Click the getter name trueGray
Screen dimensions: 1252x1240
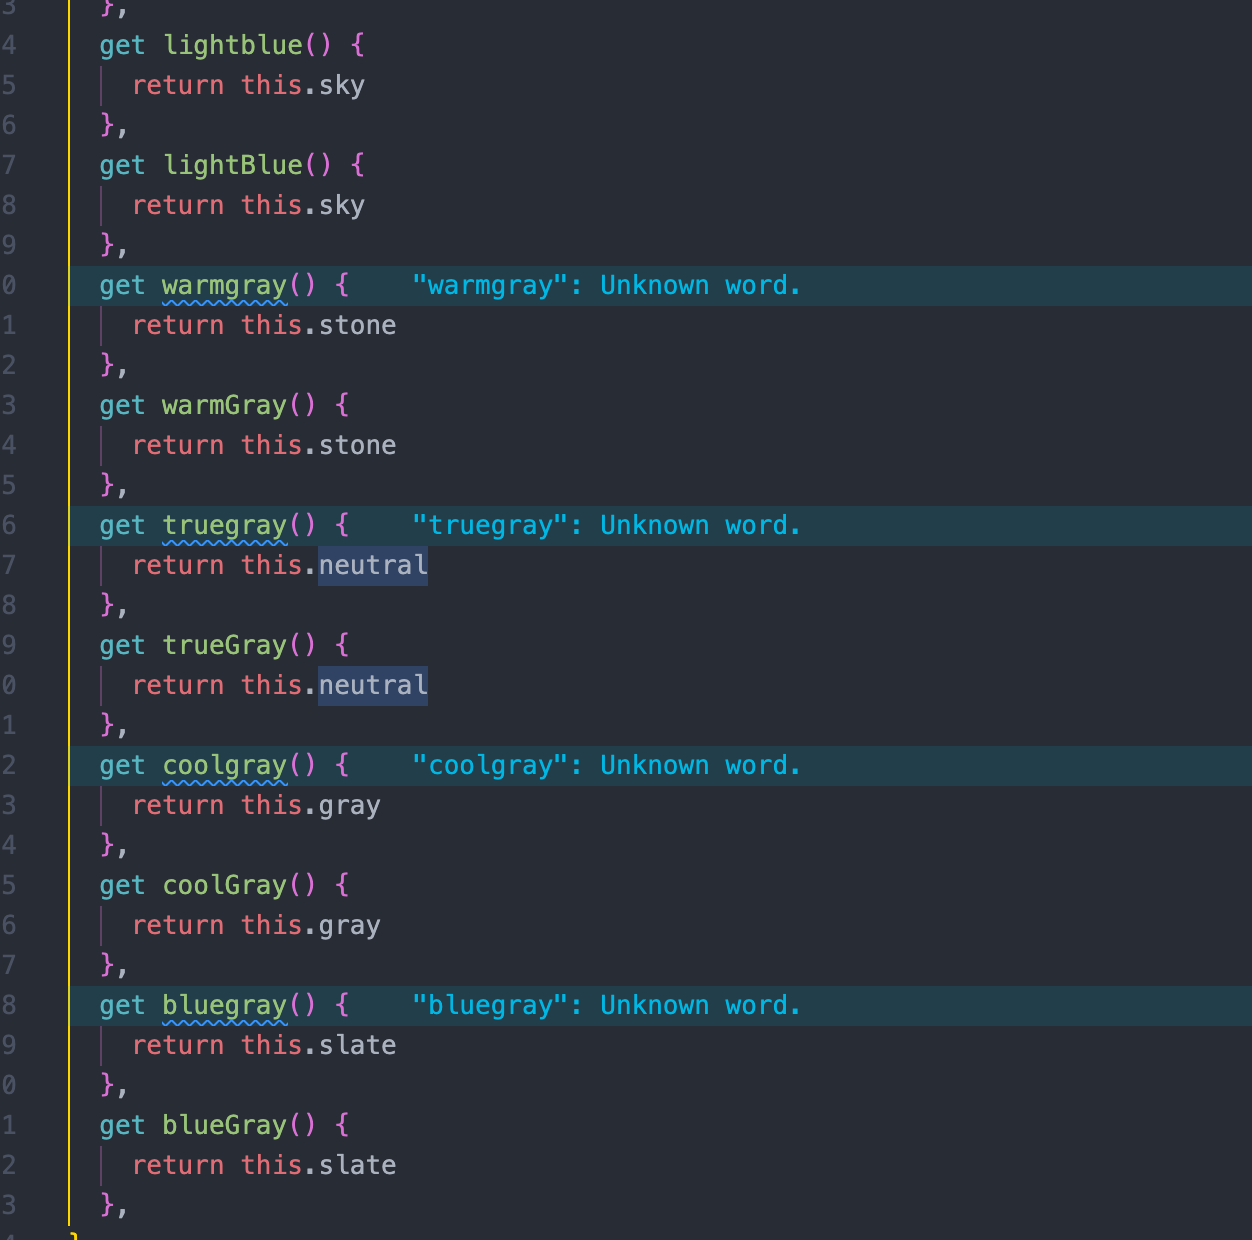coord(224,645)
